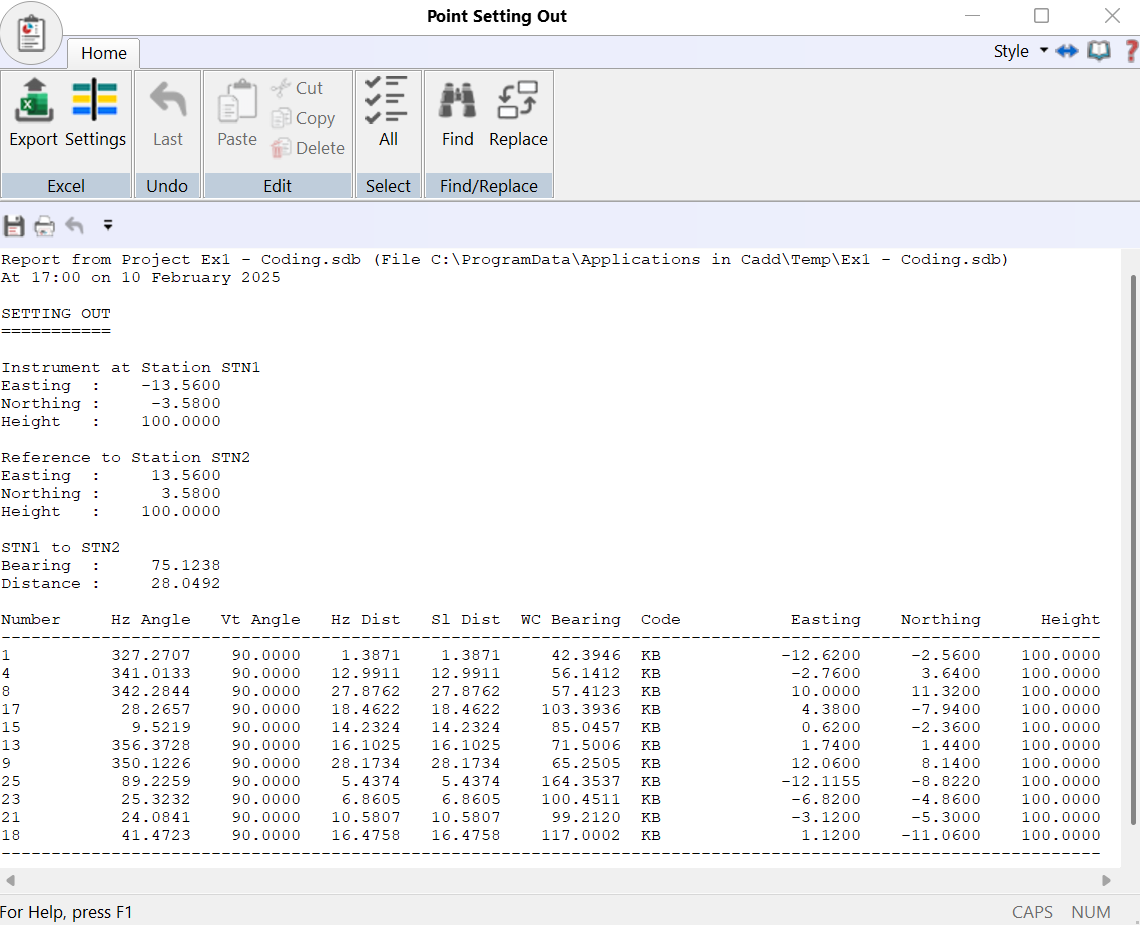Click the round application button at top left
1140x925 pixels.
[31, 33]
